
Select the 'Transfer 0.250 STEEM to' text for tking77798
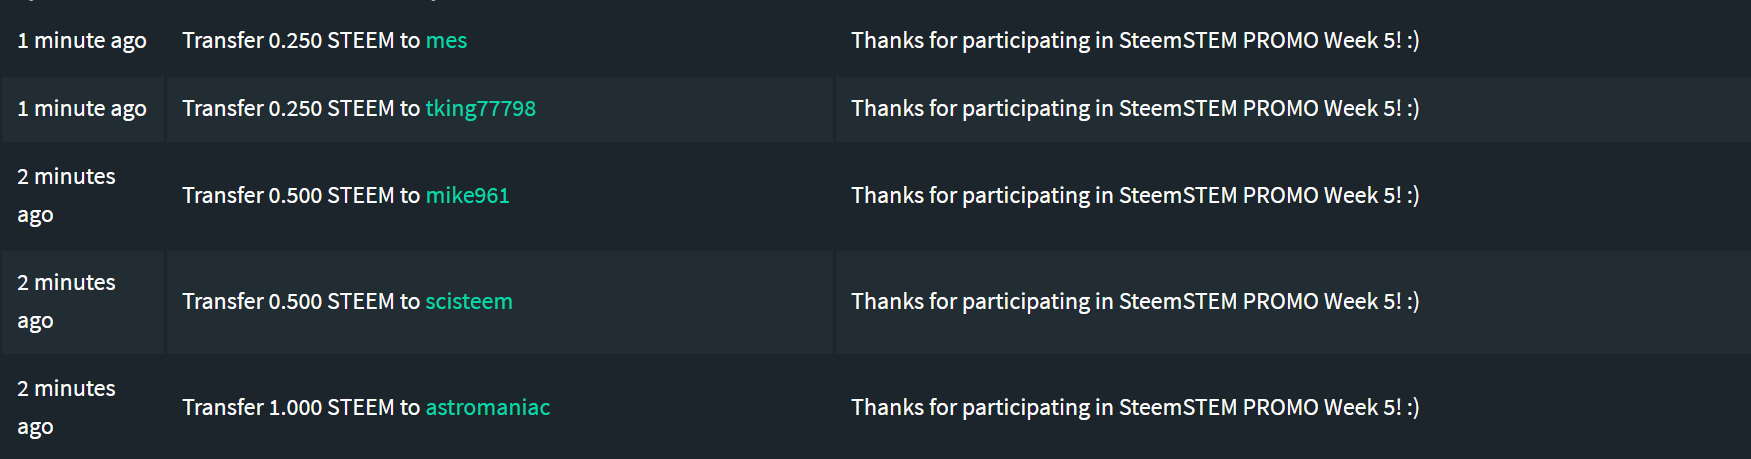pyautogui.click(x=301, y=109)
